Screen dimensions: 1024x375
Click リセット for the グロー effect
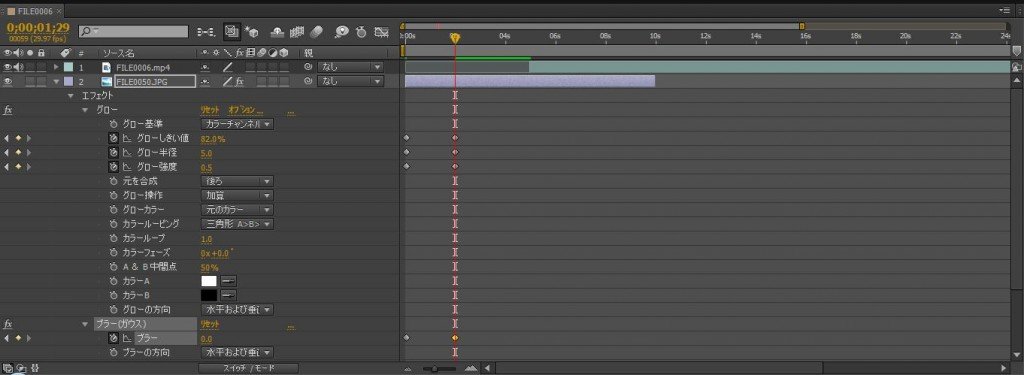coord(210,110)
